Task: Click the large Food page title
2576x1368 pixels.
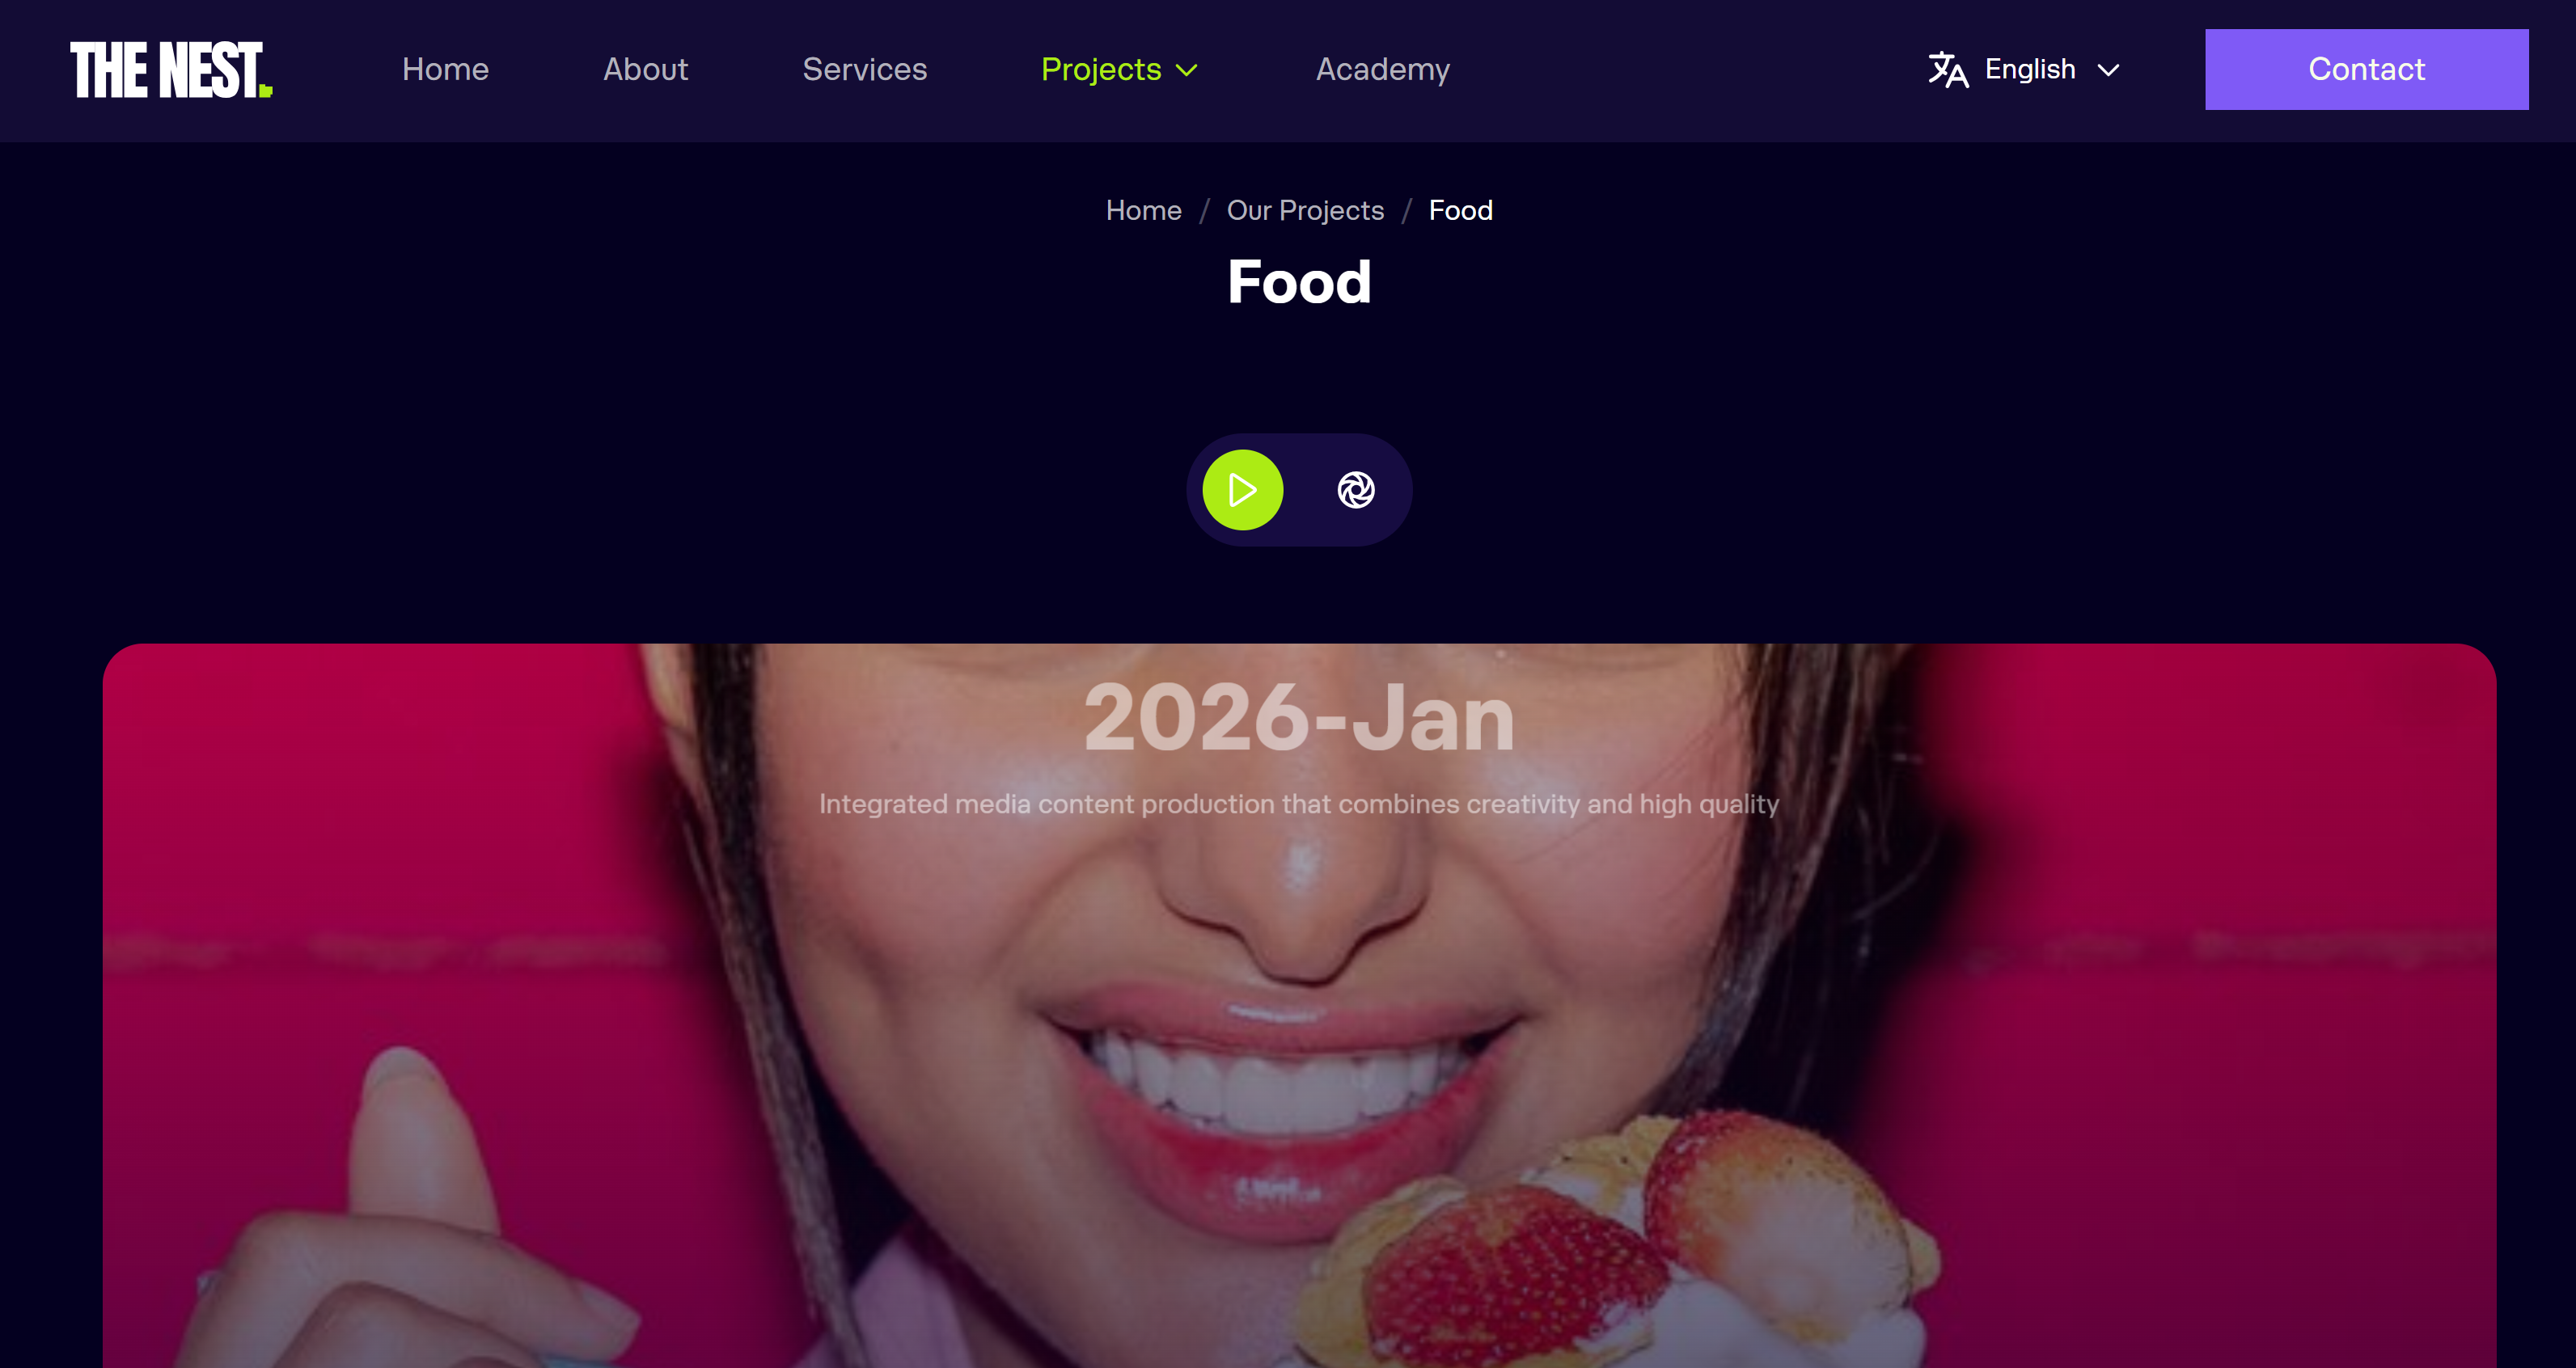Action: (x=1299, y=281)
